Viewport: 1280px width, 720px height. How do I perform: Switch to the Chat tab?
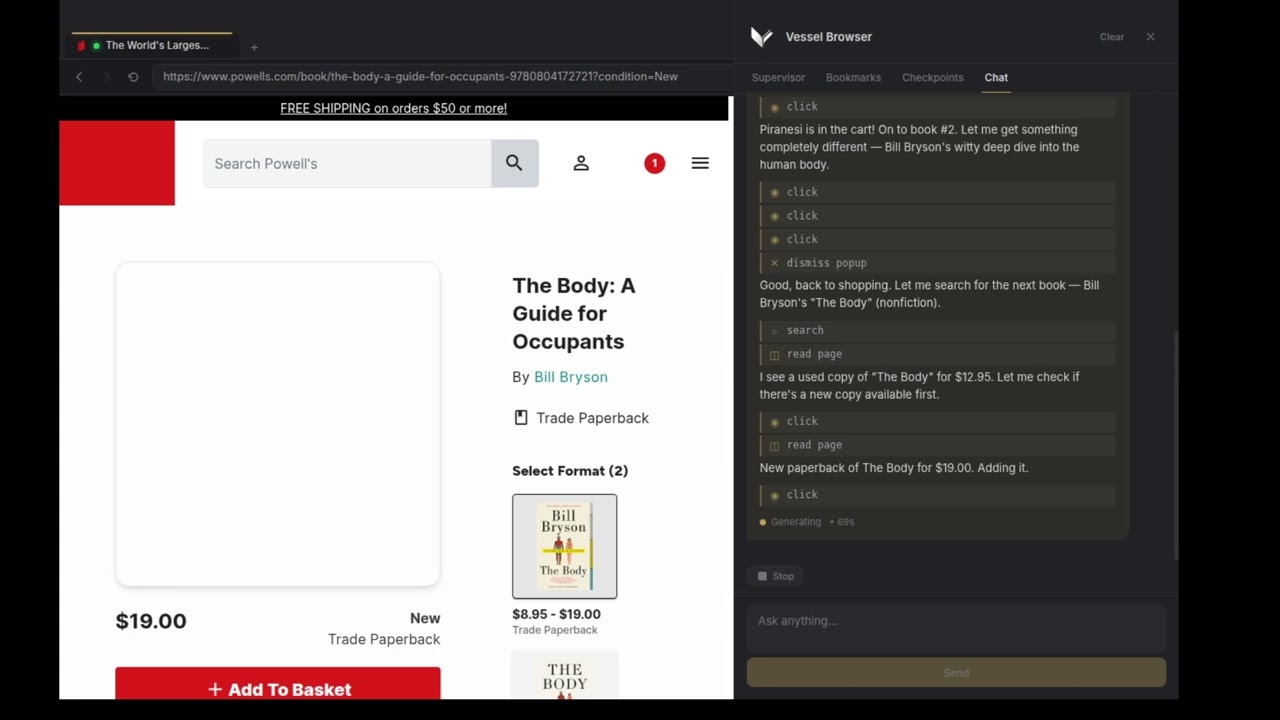click(996, 77)
